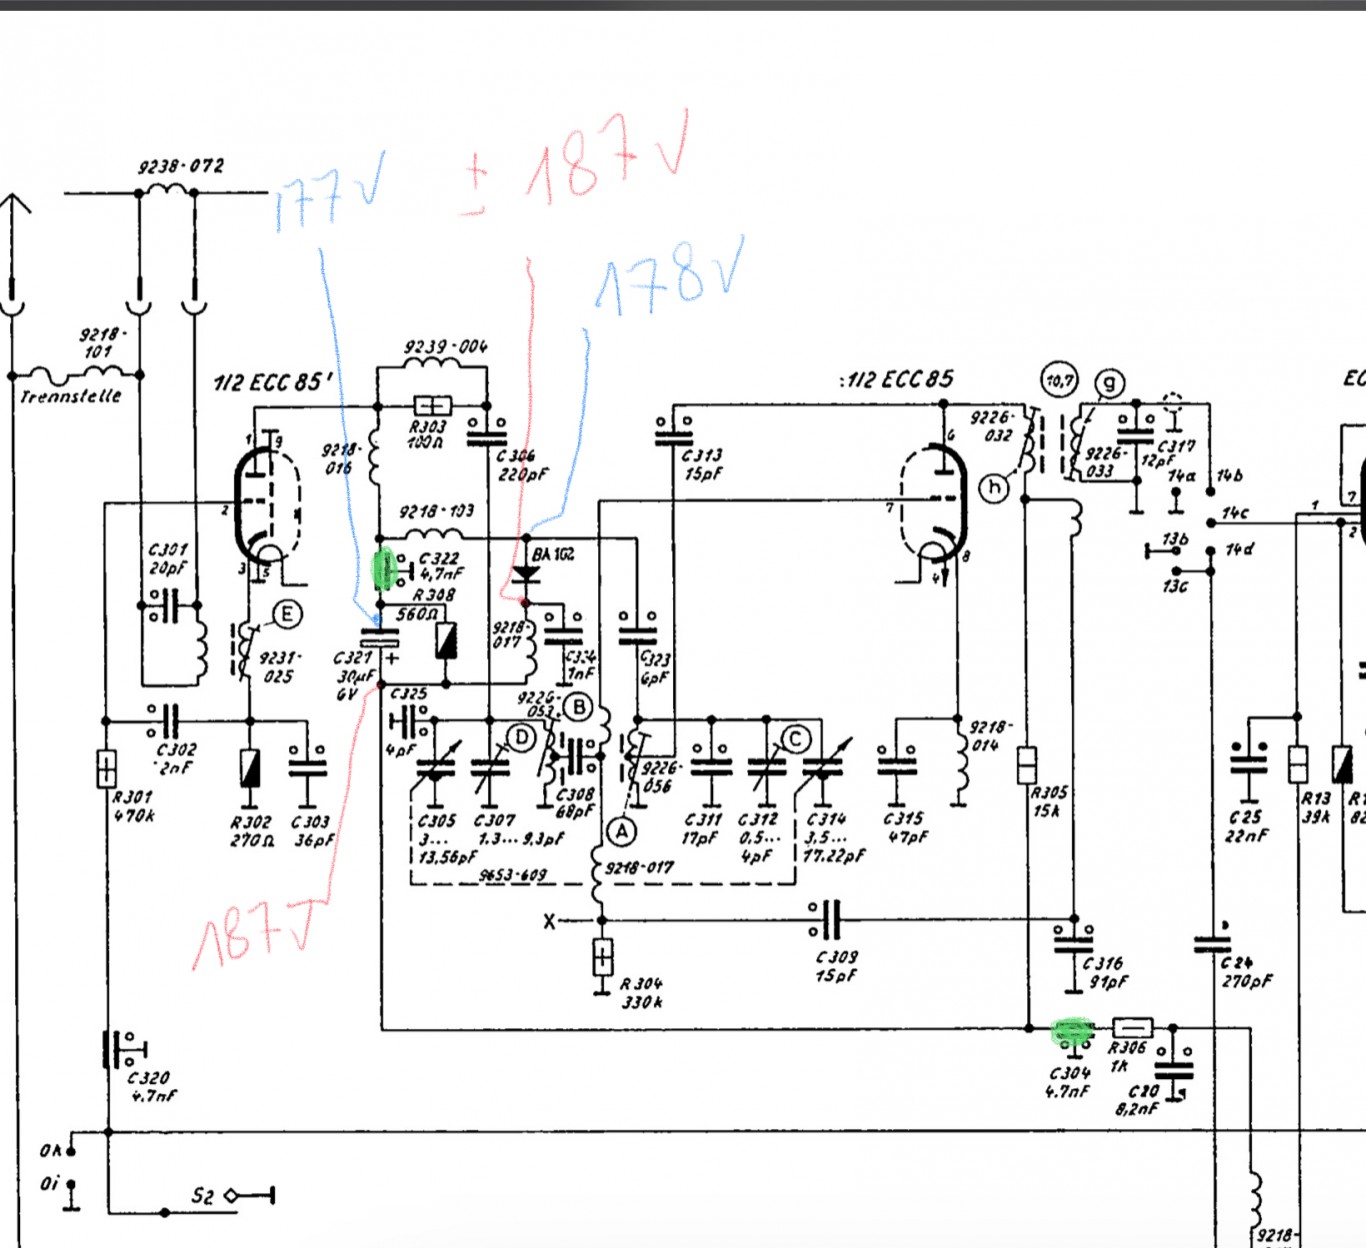Screen dimensions: 1366x1248
Task: Click the X connection point label
Action: (549, 921)
